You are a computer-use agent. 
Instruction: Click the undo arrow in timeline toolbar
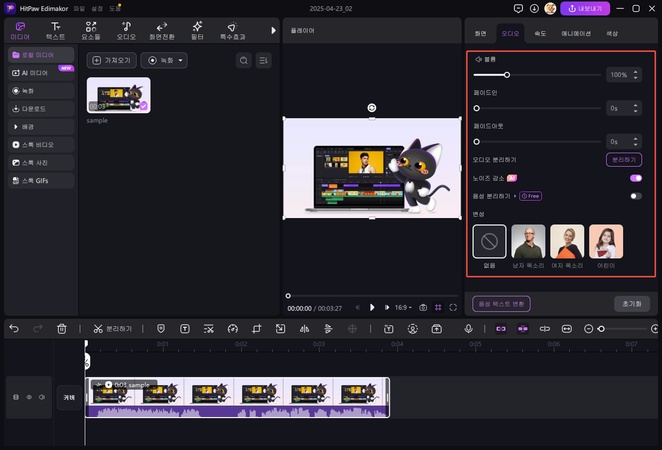point(14,328)
